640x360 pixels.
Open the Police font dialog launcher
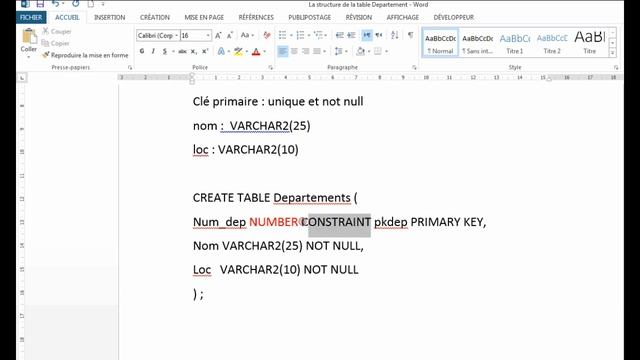click(271, 67)
